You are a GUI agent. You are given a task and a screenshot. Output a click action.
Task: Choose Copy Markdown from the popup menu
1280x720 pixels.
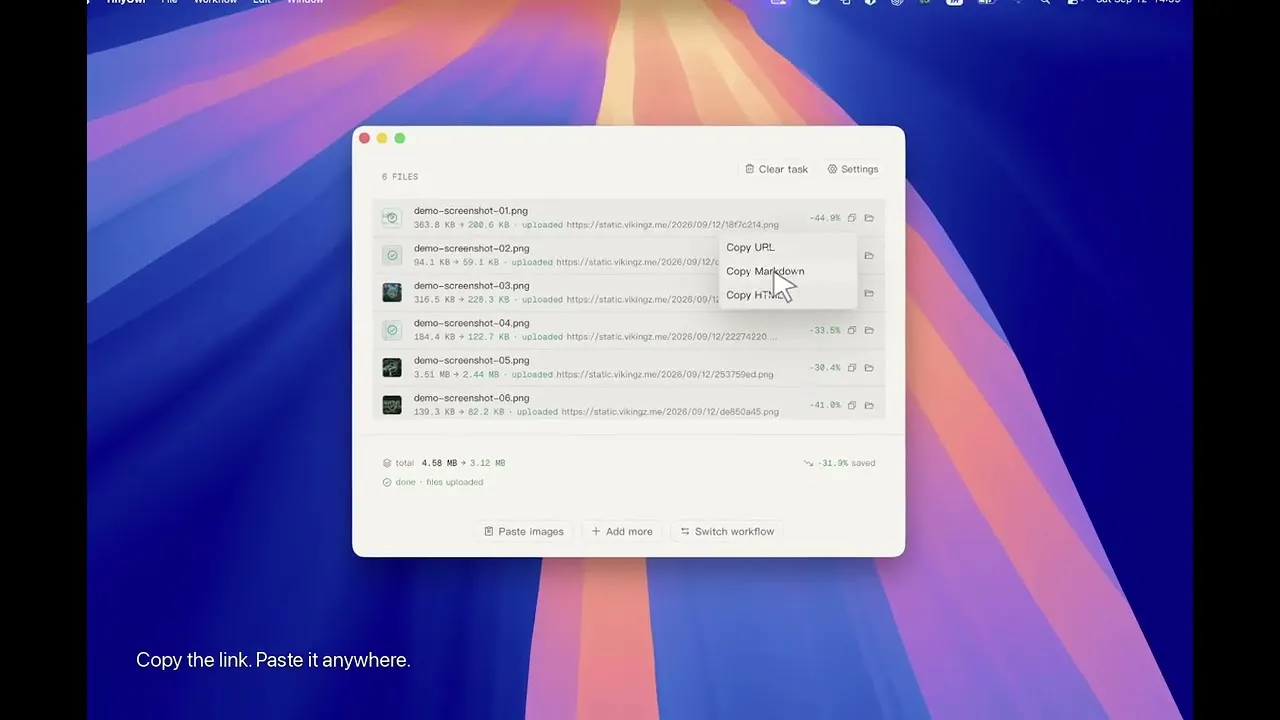pos(788,271)
